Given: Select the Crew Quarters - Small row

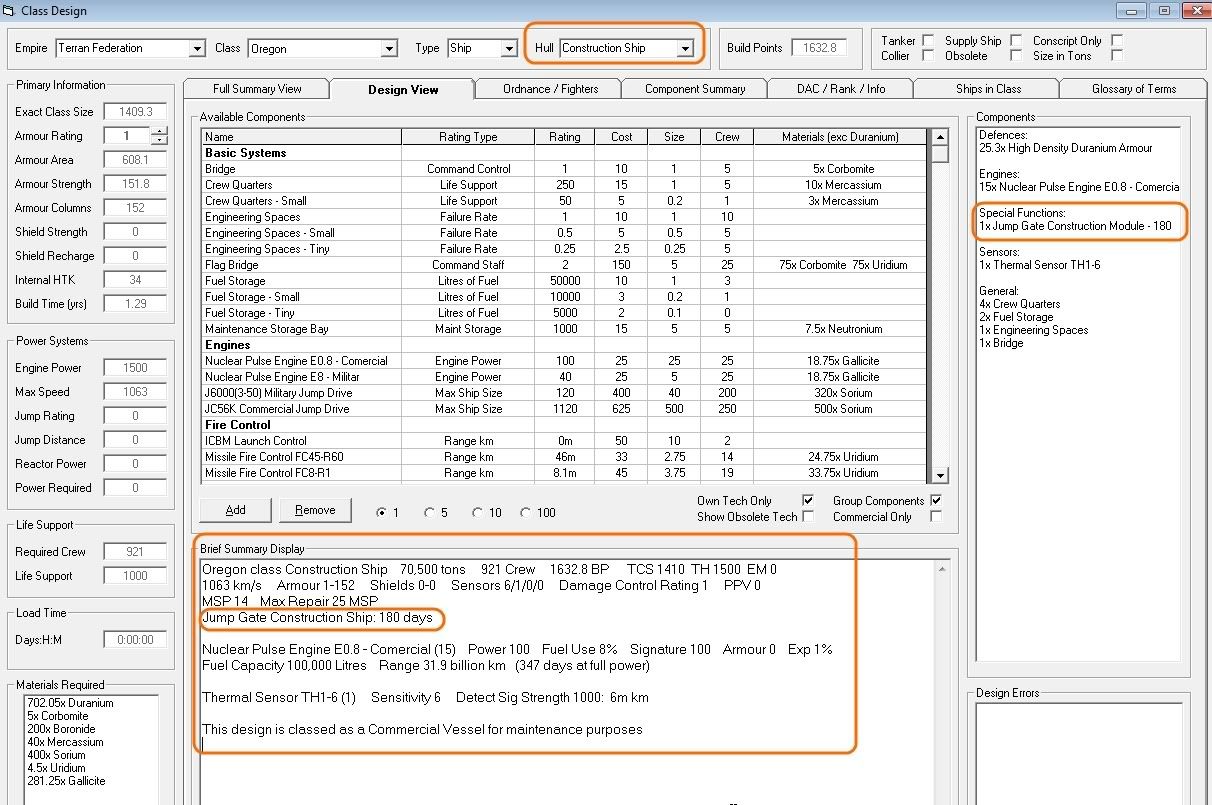Looking at the screenshot, I should point(565,201).
